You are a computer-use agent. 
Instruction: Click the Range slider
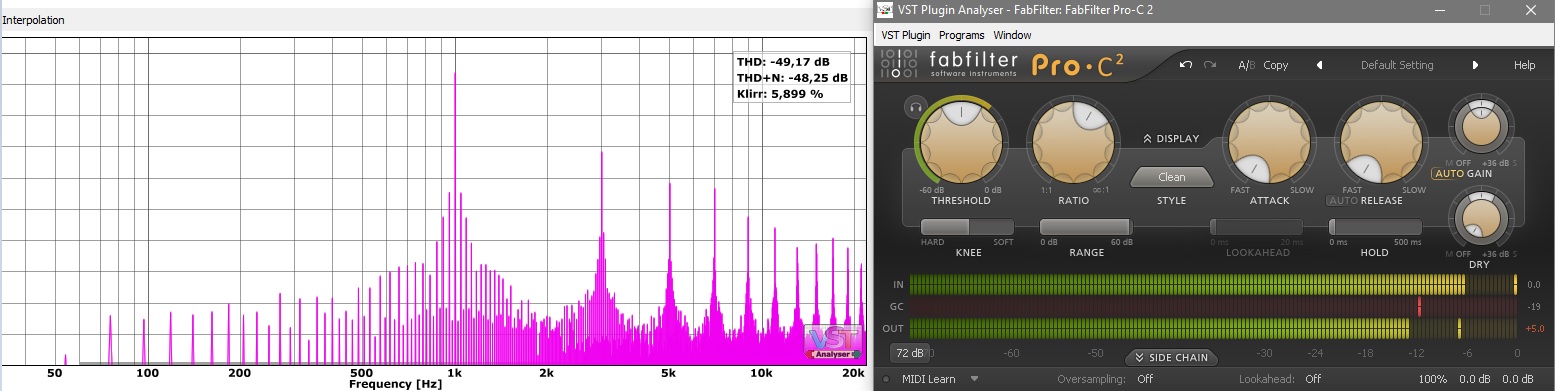(1086, 228)
